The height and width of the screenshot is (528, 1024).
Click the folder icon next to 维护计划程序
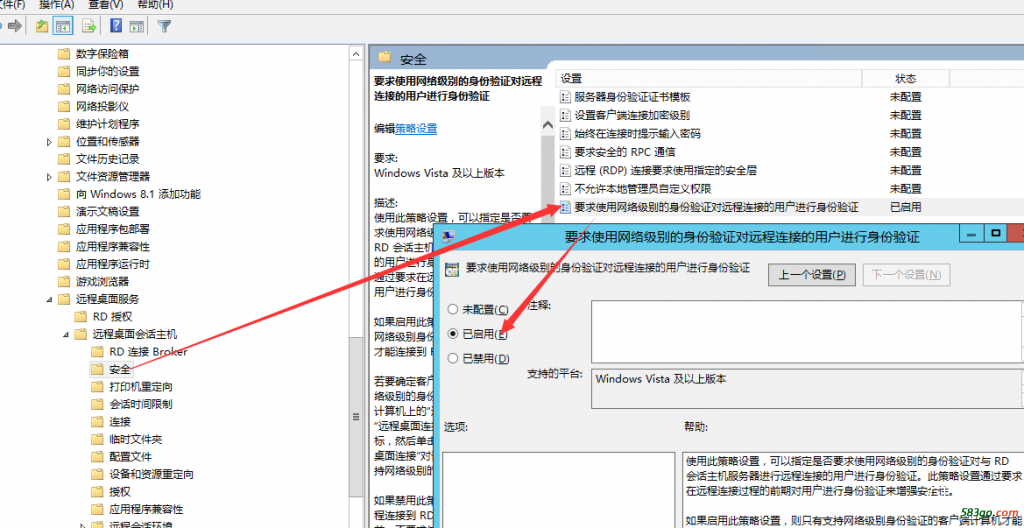pyautogui.click(x=63, y=124)
